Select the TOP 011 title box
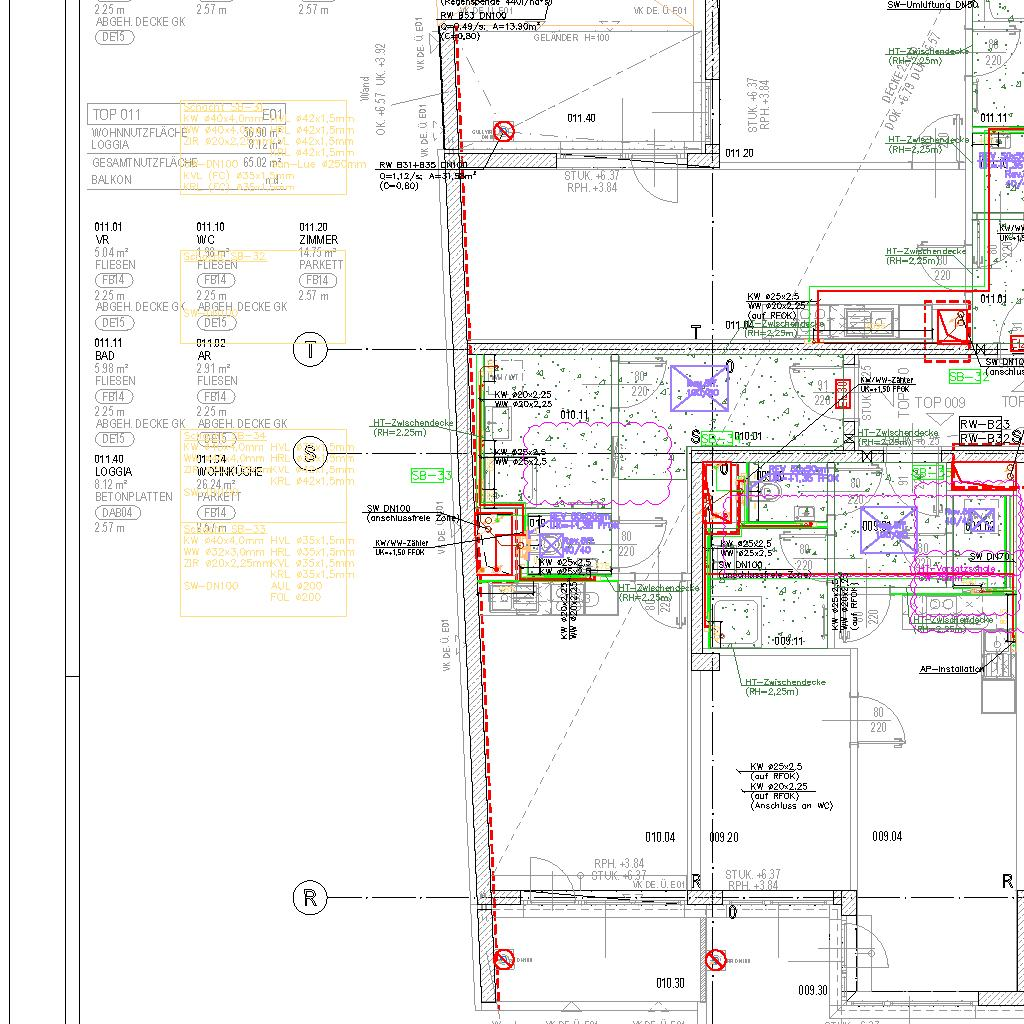This screenshot has height=1024, width=1024. pos(117,114)
